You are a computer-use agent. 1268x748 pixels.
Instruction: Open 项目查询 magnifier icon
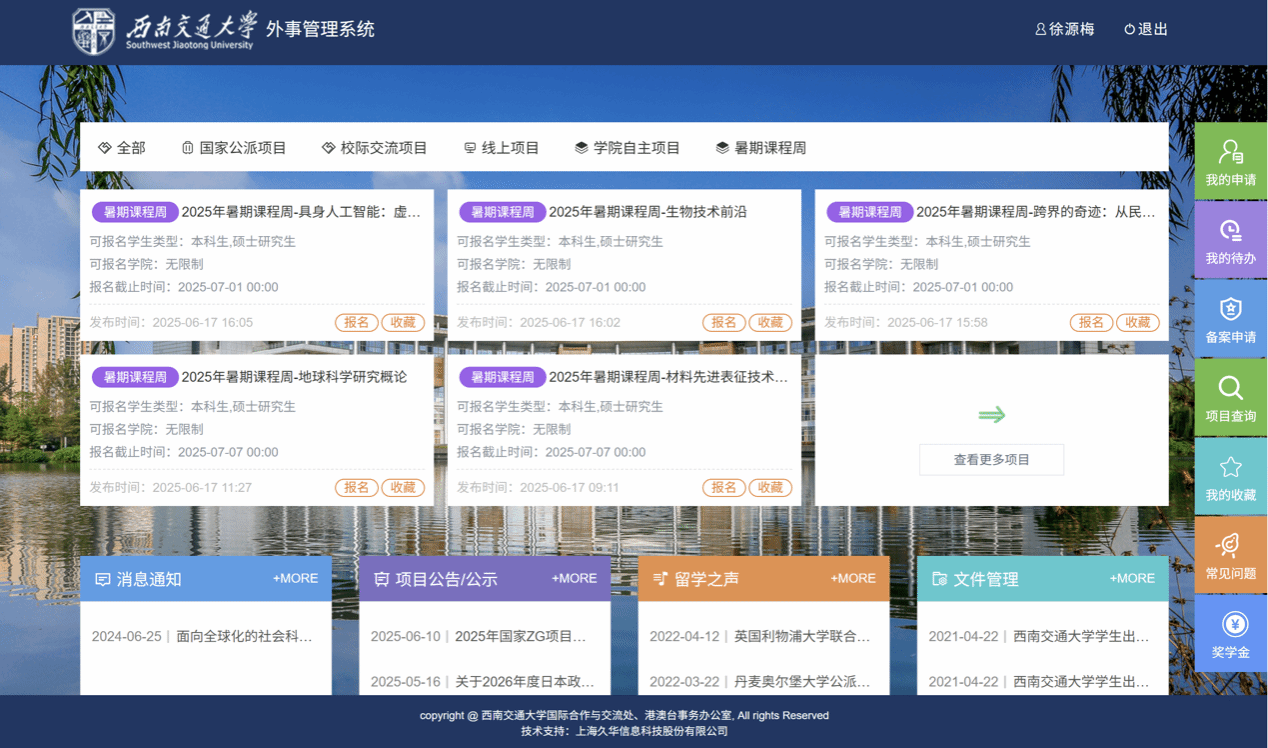(1230, 389)
